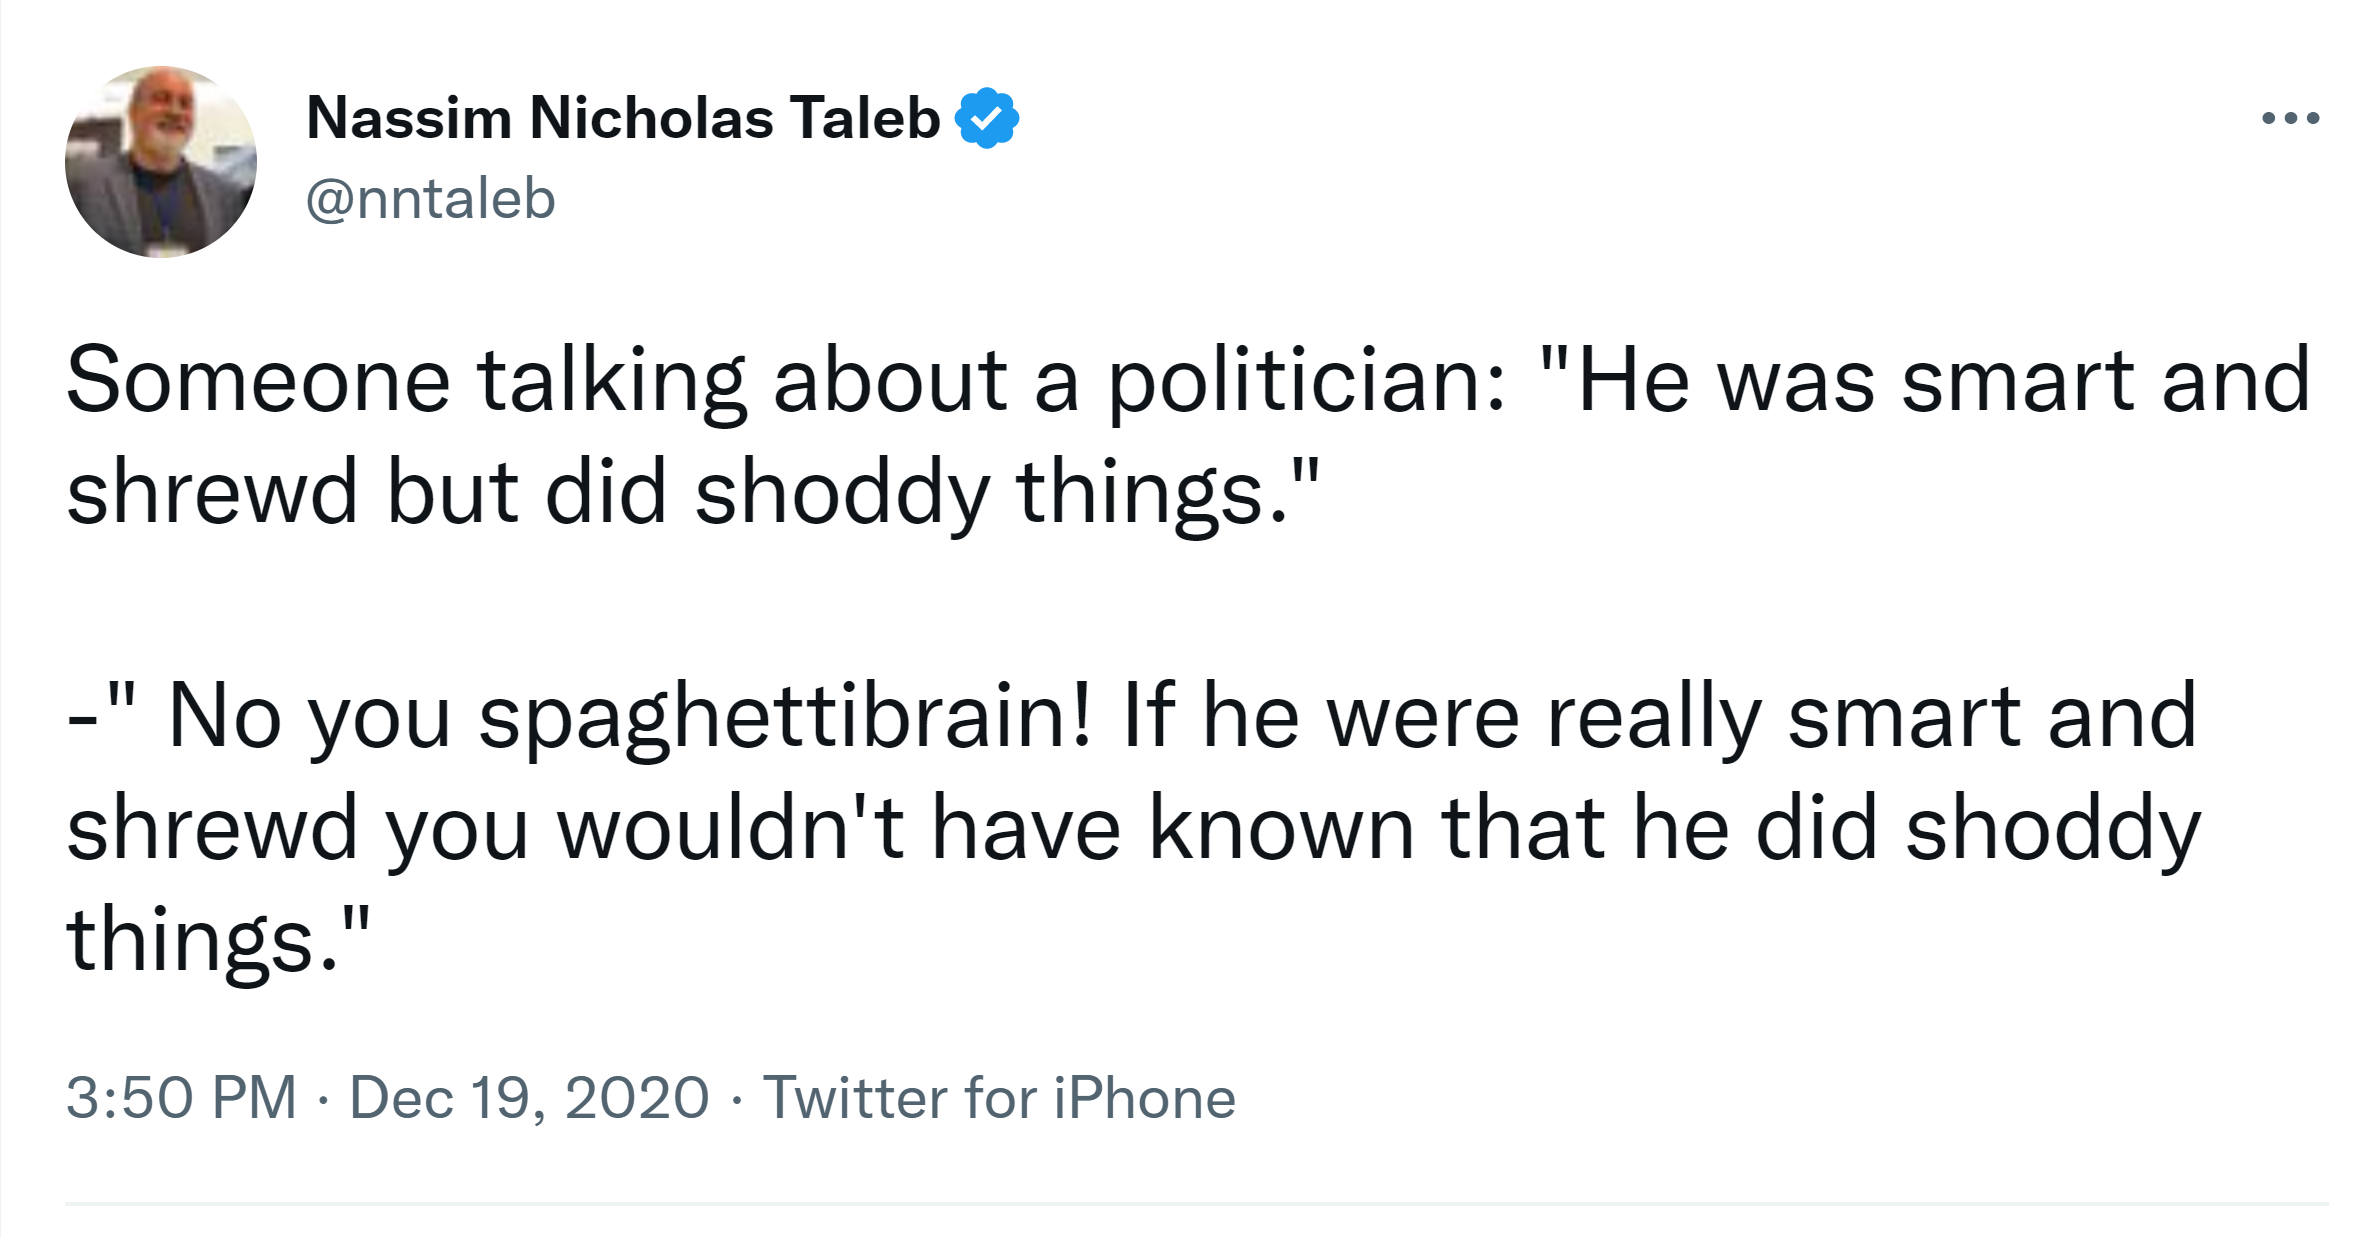This screenshot has width=2380, height=1238.
Task: Click "shrewd" in the first quoted sentence
Action: tap(212, 492)
